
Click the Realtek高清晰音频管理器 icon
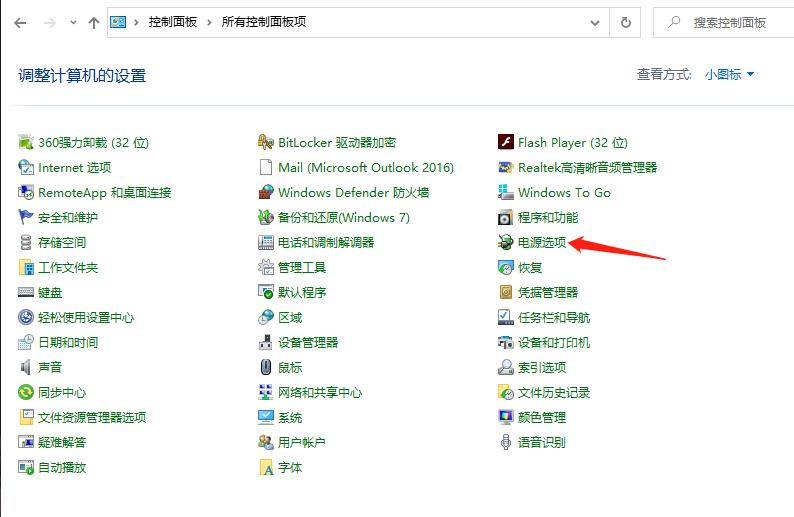click(505, 167)
